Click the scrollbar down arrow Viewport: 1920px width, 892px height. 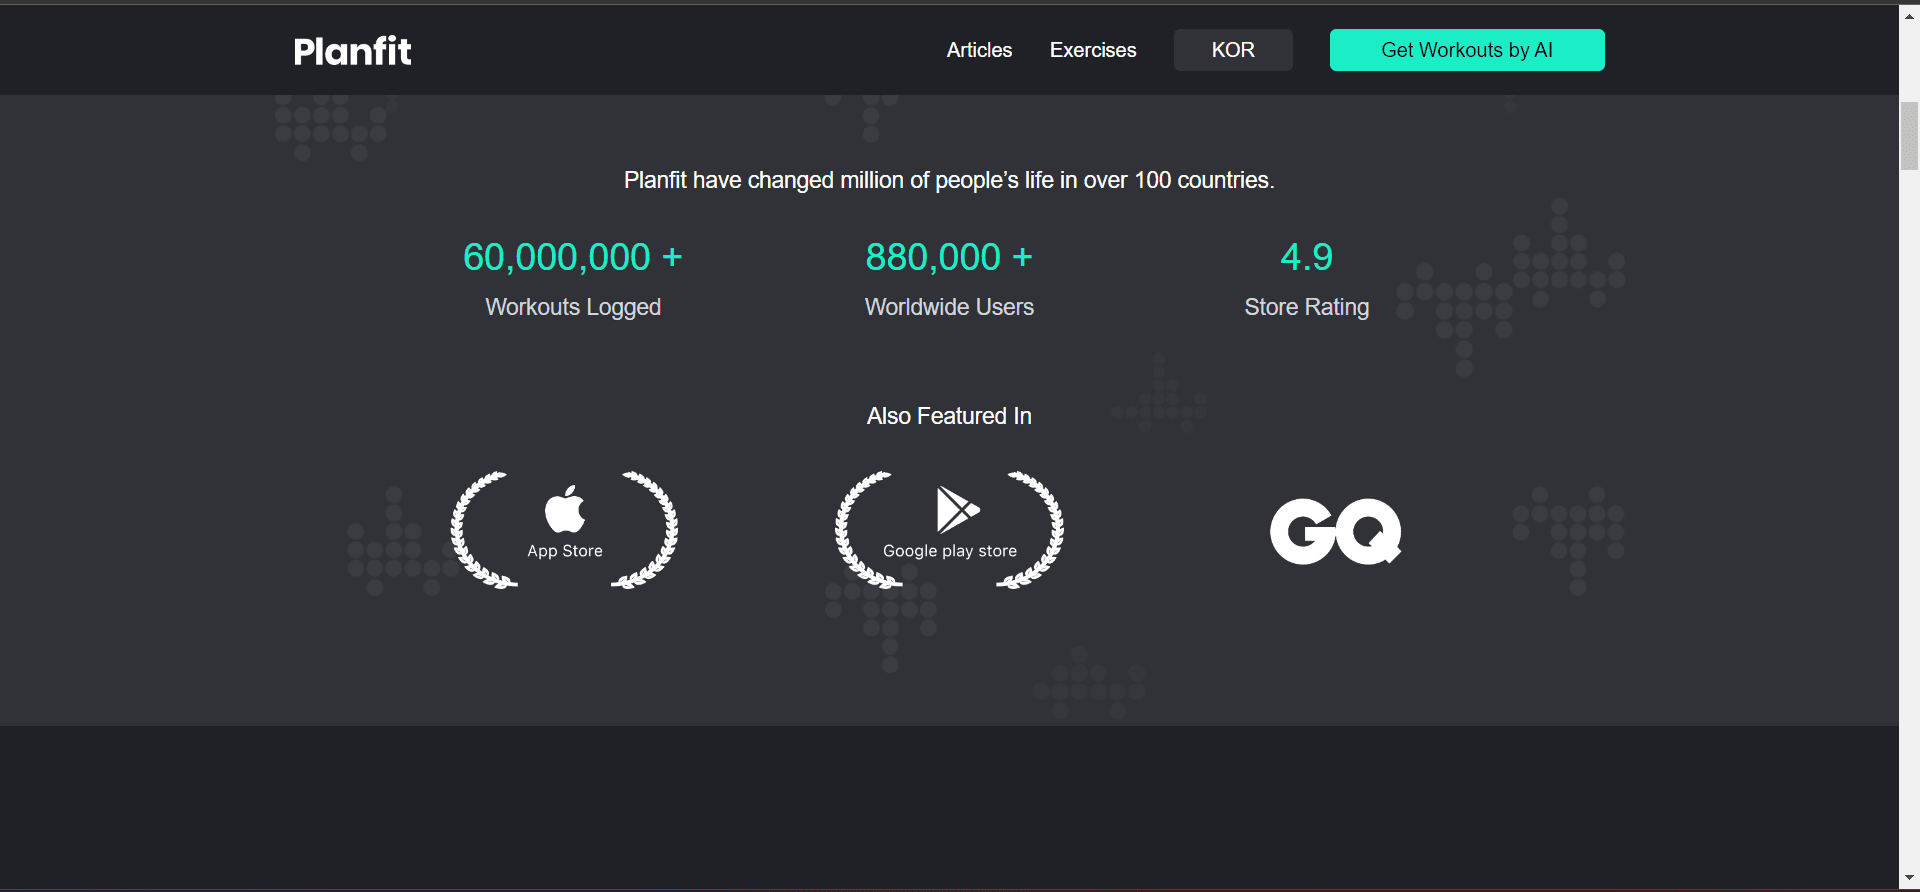point(1909,879)
